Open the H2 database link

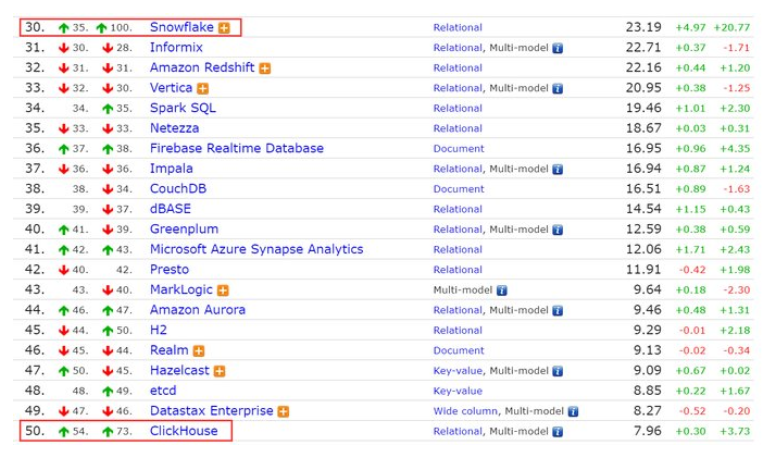(x=158, y=330)
